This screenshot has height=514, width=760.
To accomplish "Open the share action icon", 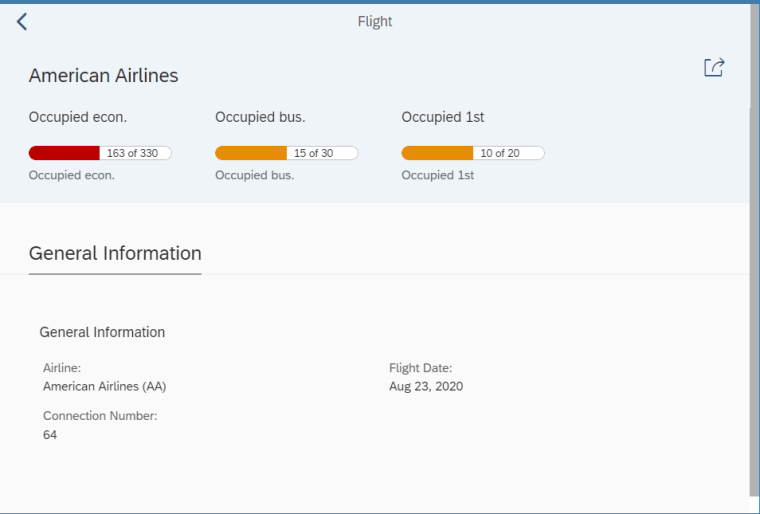I will tap(714, 68).
